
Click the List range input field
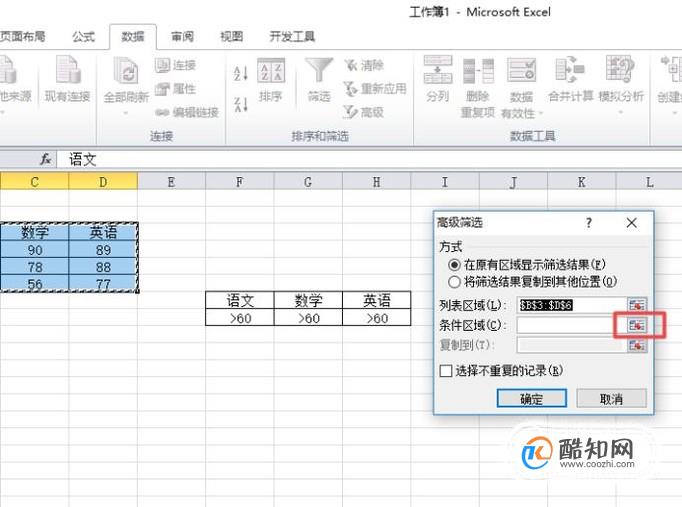571,305
